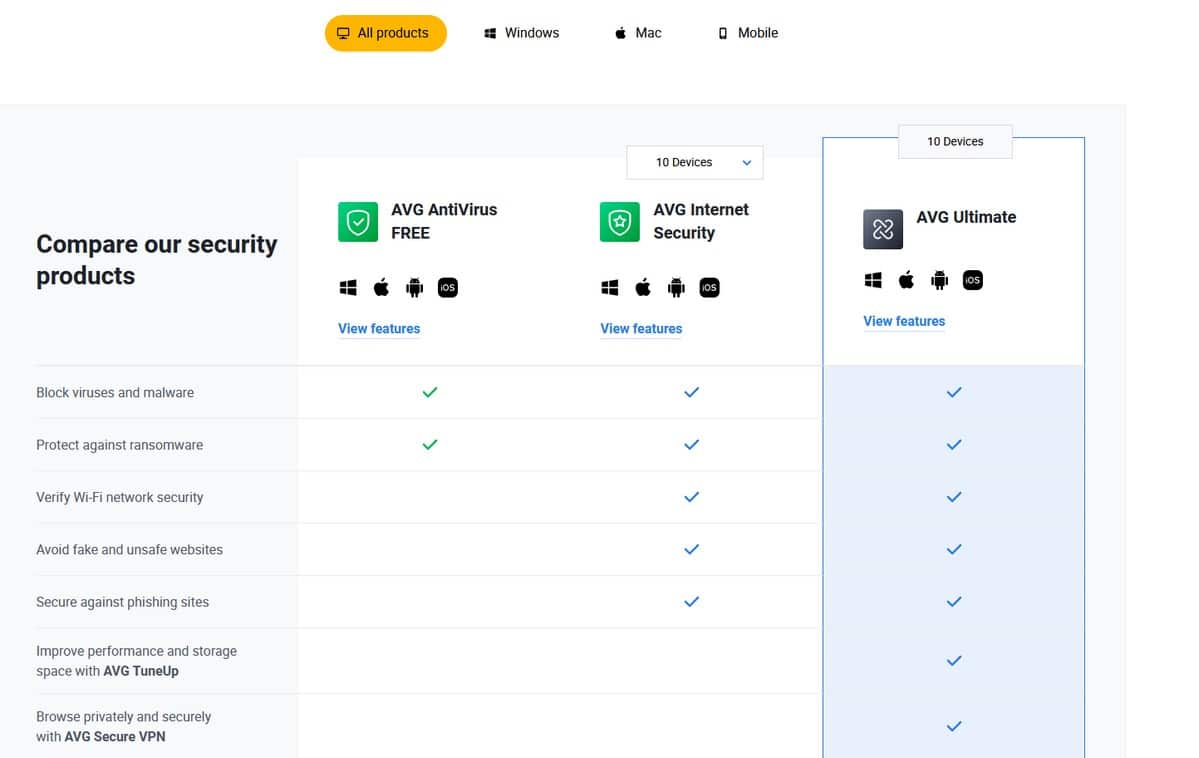Switch to the Mac tab
The width and height of the screenshot is (1199, 758).
638,33
